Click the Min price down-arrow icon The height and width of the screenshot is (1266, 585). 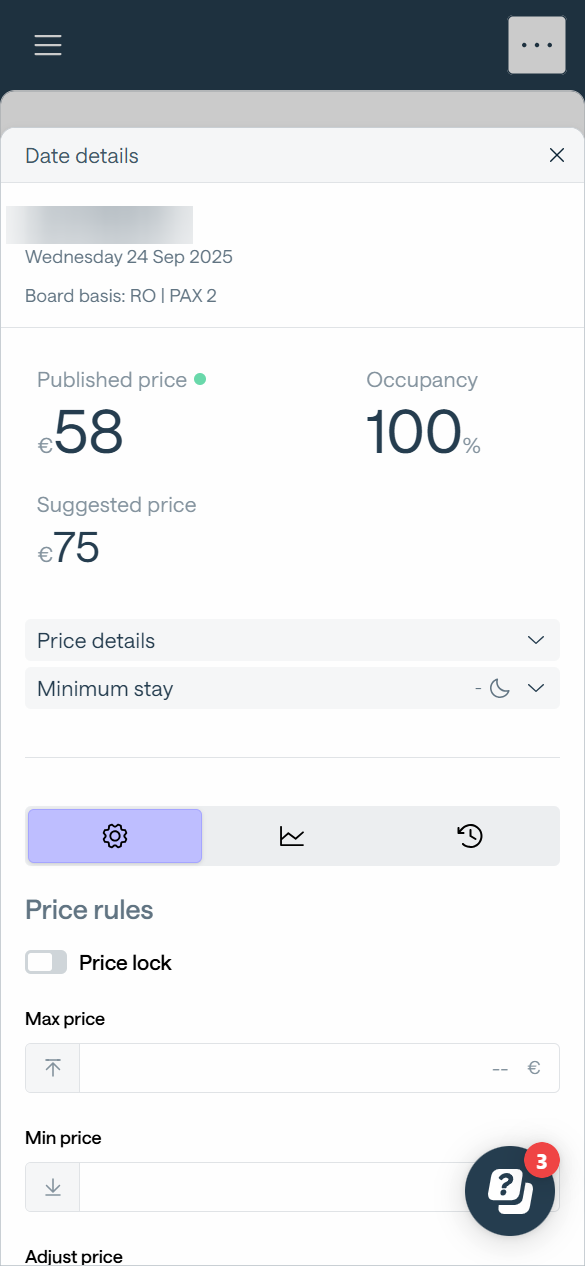point(53,1187)
